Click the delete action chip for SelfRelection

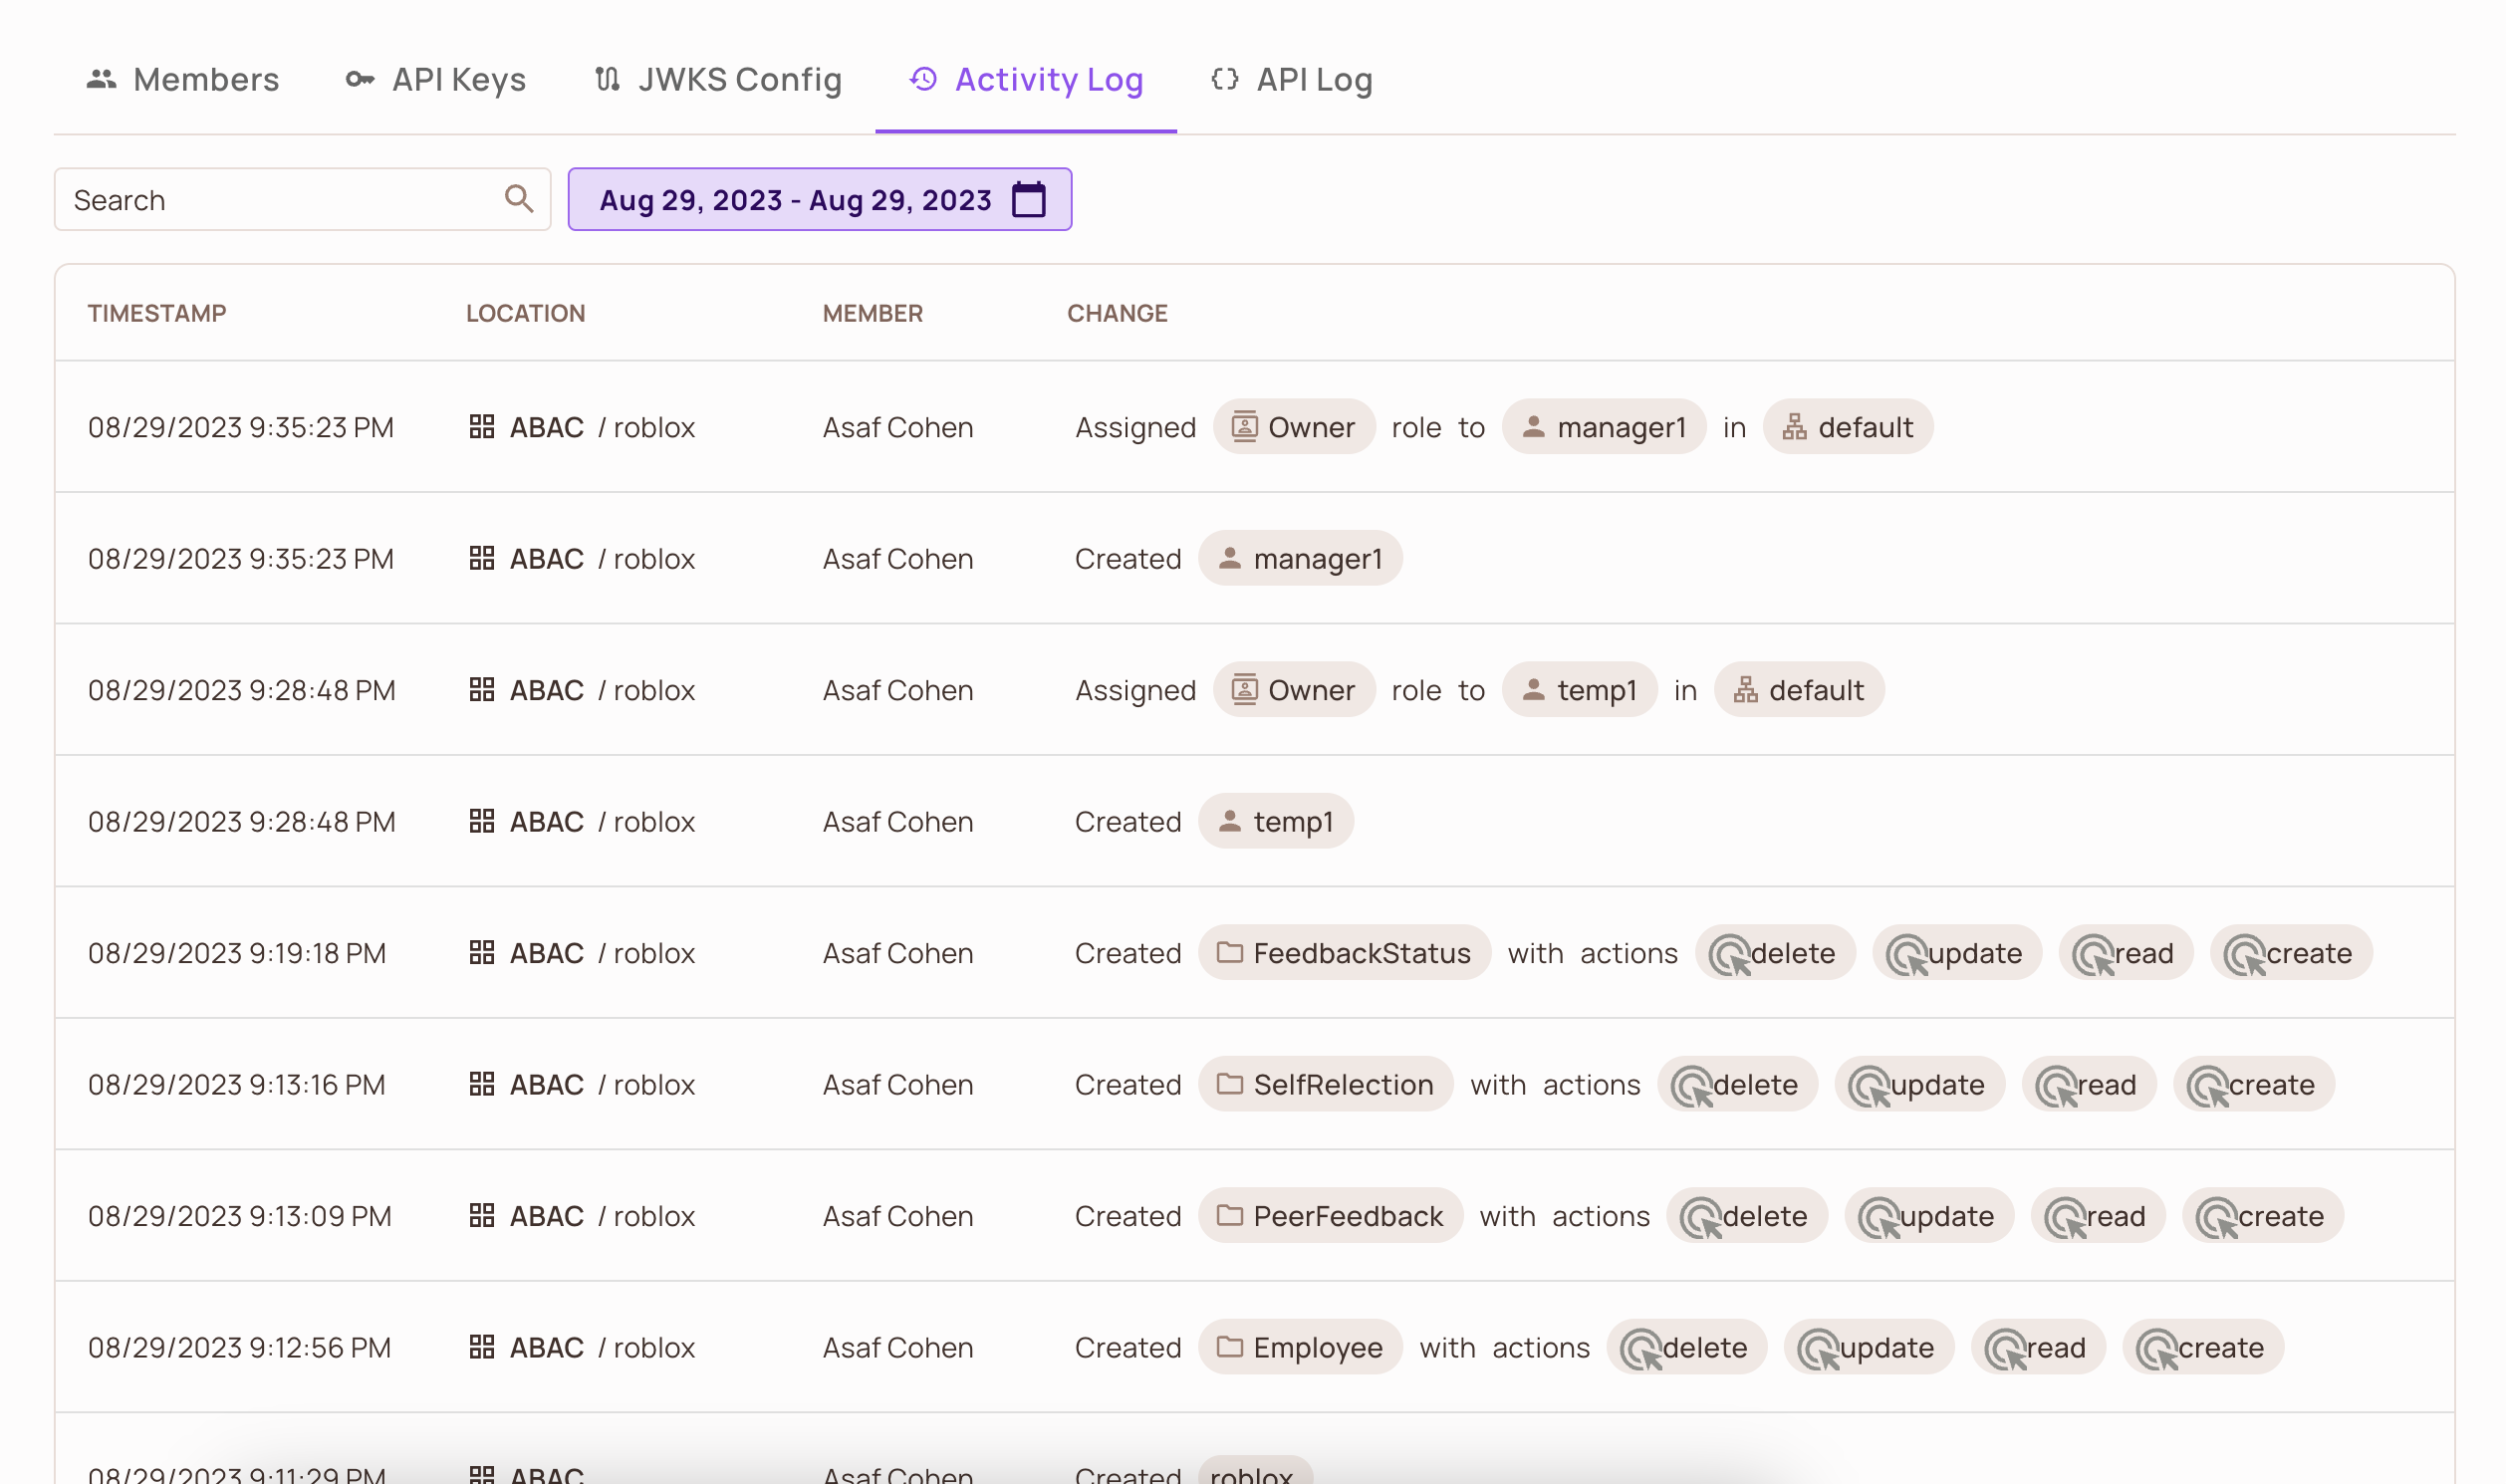1737,1084
